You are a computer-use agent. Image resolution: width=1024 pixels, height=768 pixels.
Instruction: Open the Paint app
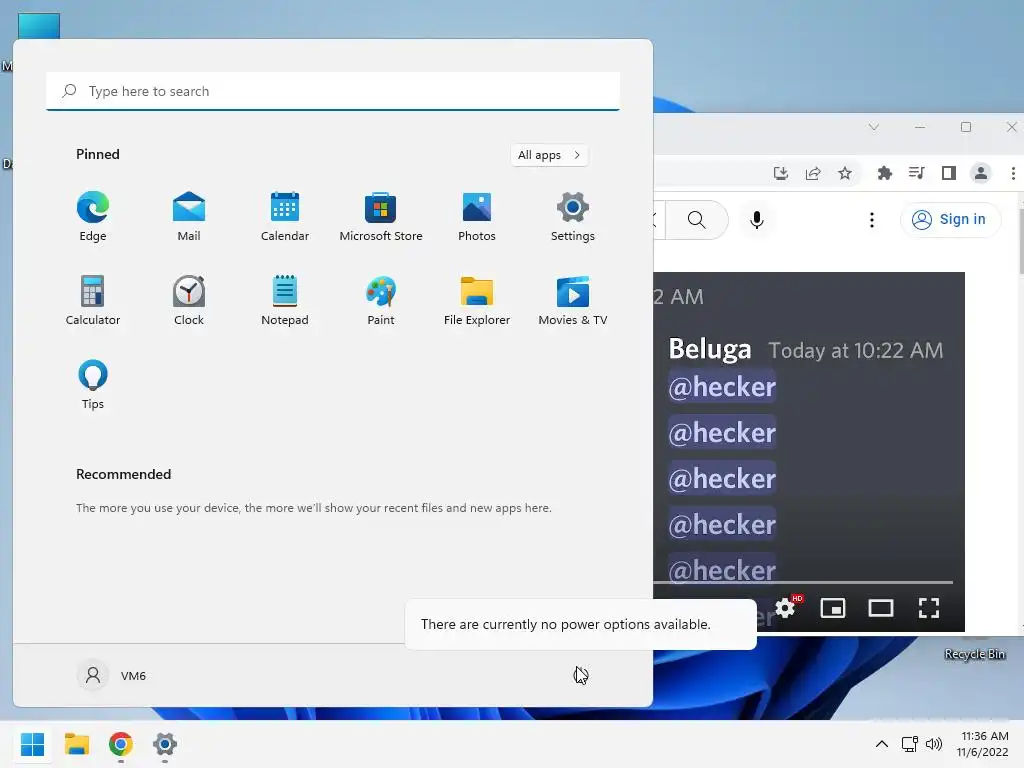click(381, 300)
